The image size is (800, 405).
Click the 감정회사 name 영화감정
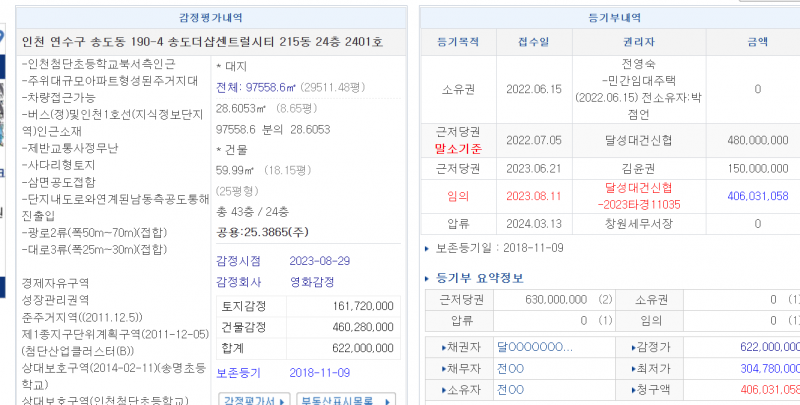coord(310,281)
